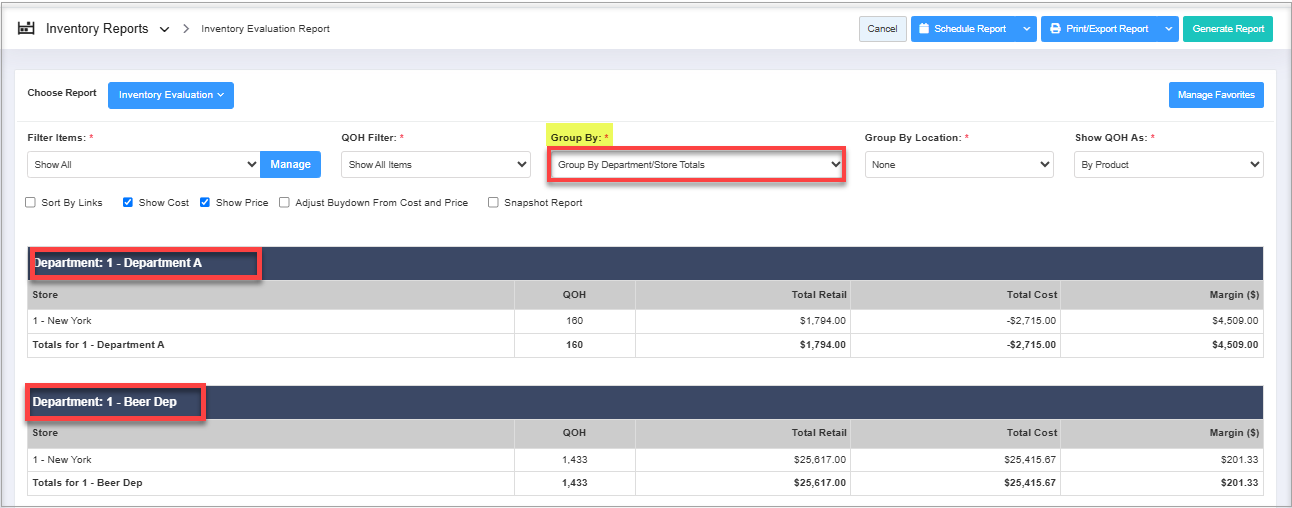Click the Manage Favorites button
Viewport: 1292px width, 508px height.
pyautogui.click(x=1216, y=95)
